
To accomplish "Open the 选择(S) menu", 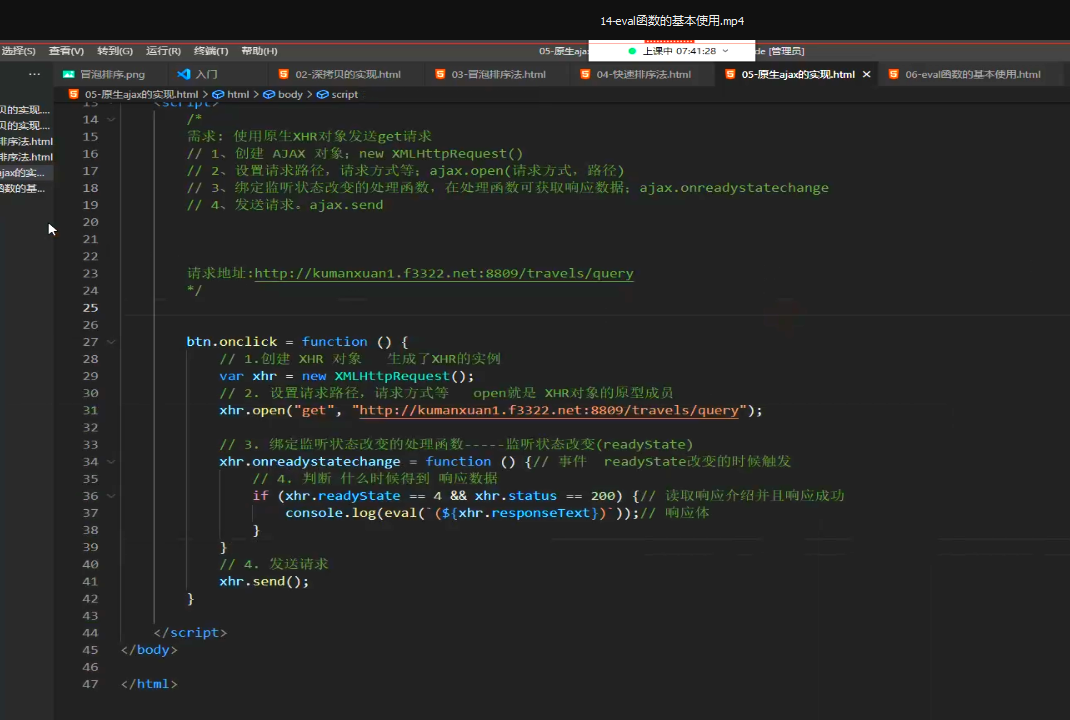I will coord(18,51).
